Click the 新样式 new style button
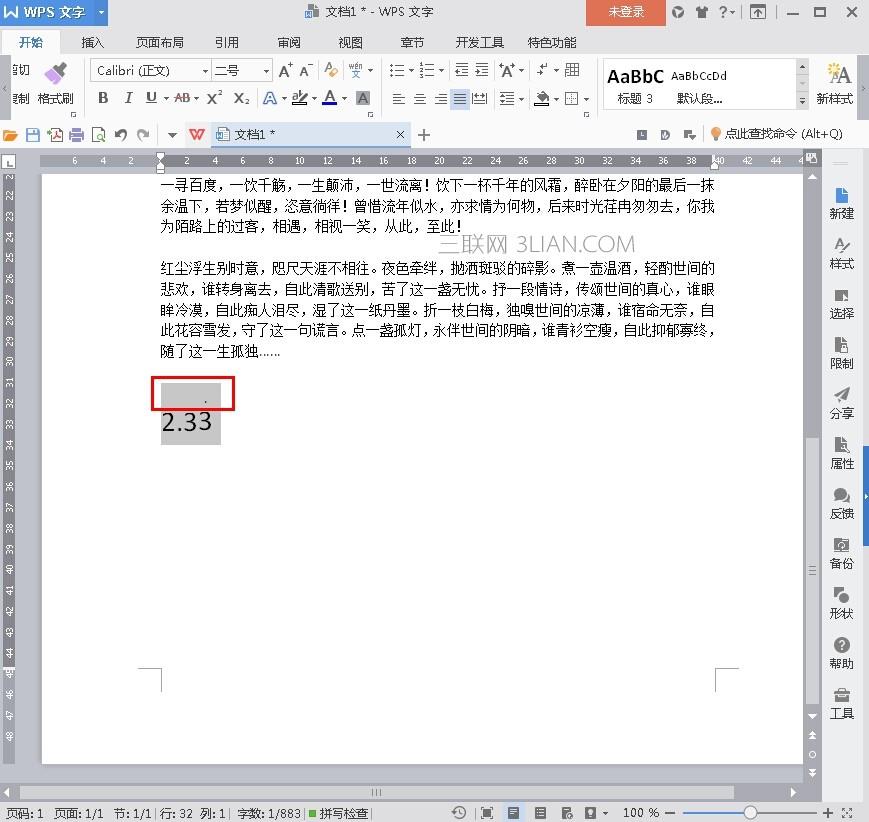This screenshot has height=822, width=869. point(834,83)
